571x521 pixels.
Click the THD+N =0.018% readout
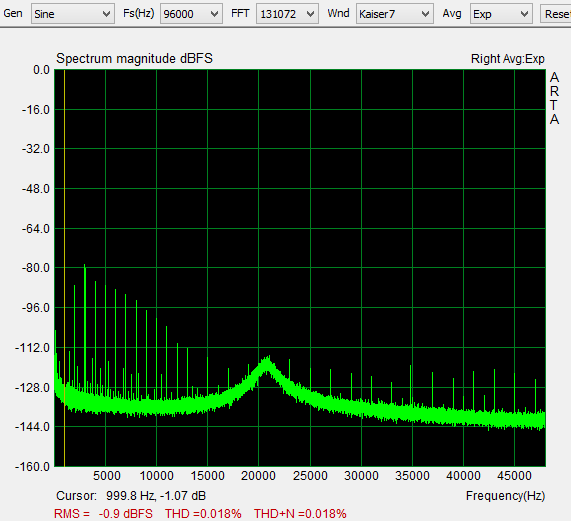(300, 513)
